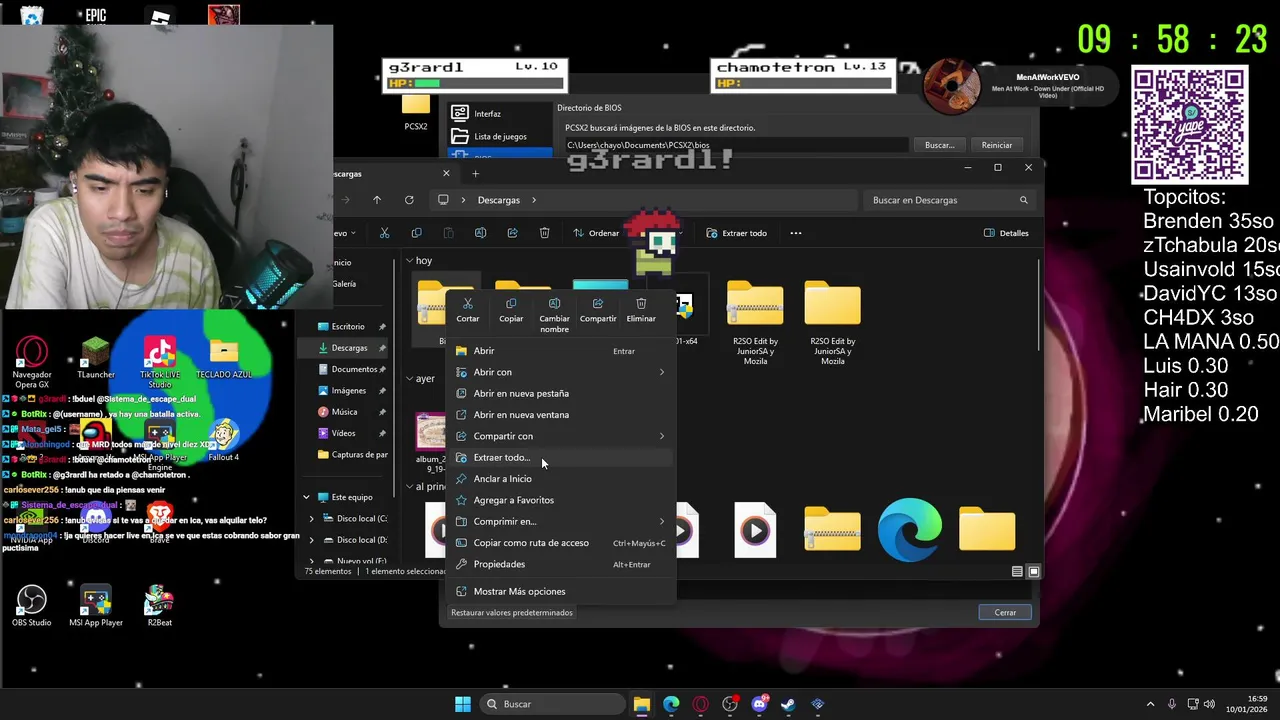Choose 'Abrir en nueva pestaña'
Viewport: 1280px width, 720px height.
point(560,393)
